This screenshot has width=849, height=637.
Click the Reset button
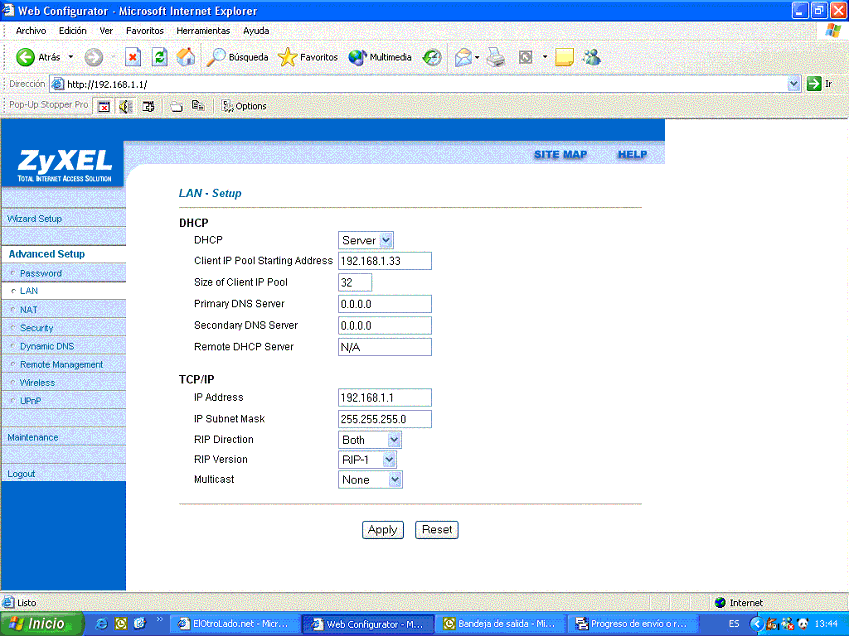tap(437, 530)
